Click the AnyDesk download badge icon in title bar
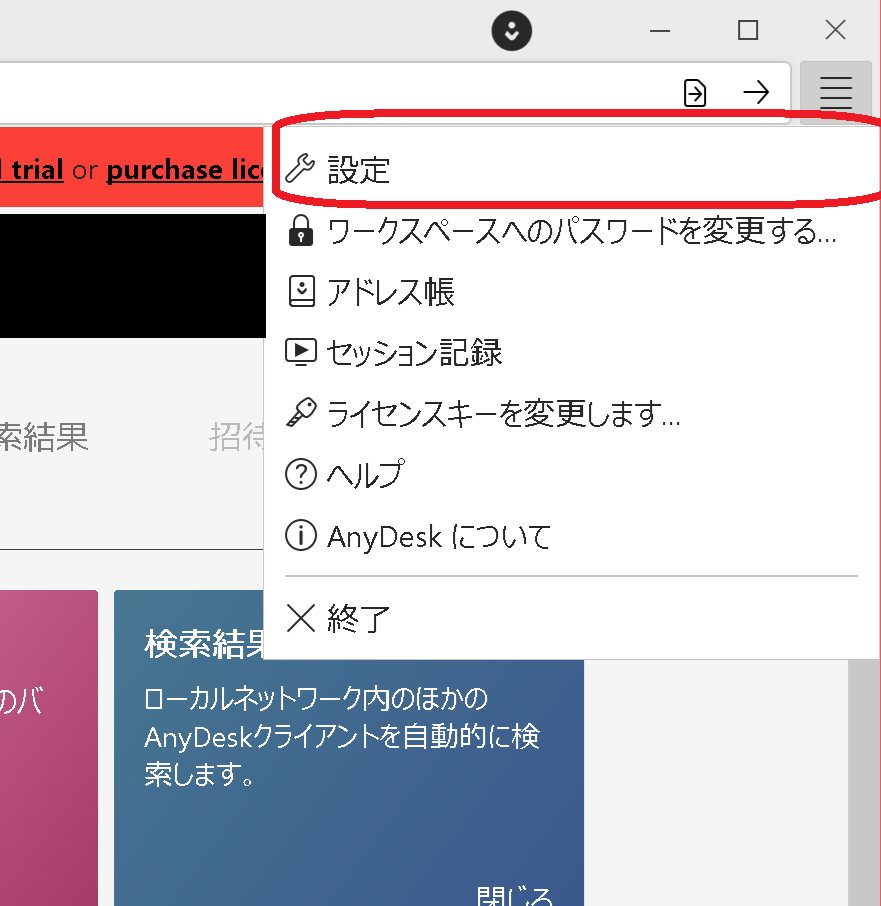 [x=511, y=31]
